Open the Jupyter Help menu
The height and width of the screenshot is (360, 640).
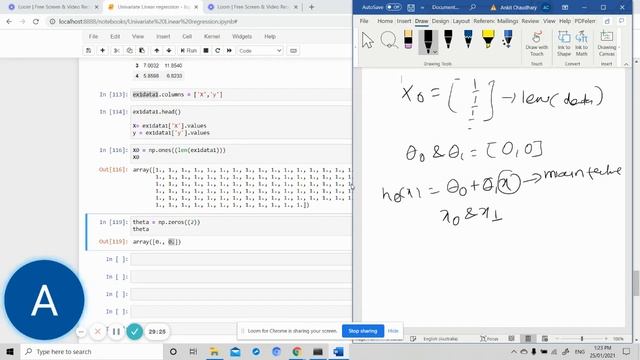(x=270, y=36)
